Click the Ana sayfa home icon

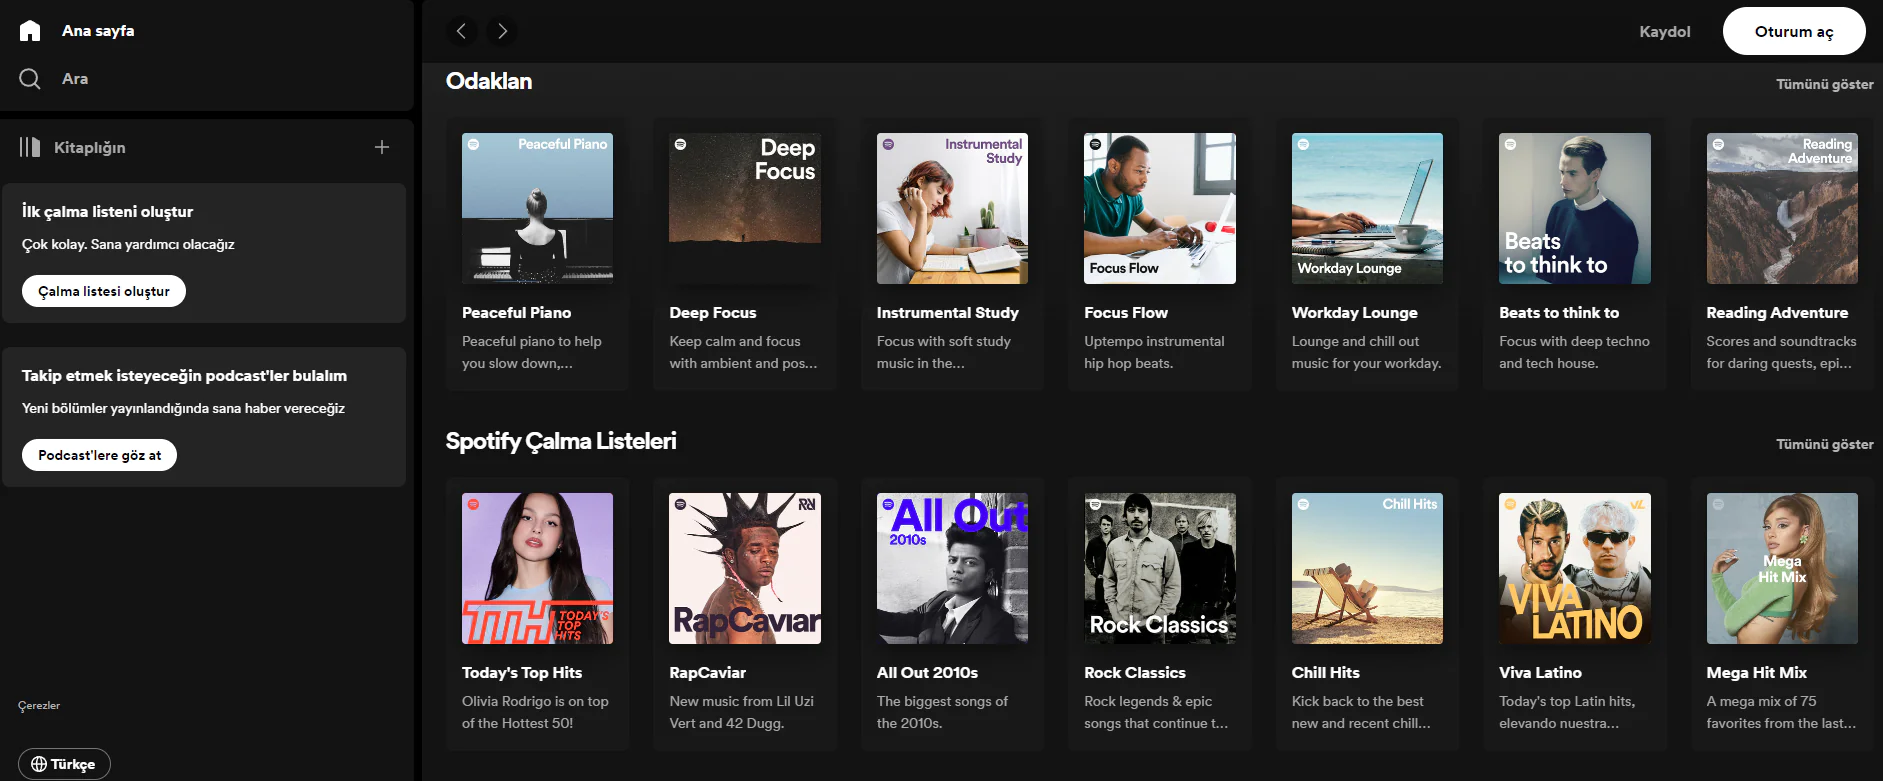(30, 31)
